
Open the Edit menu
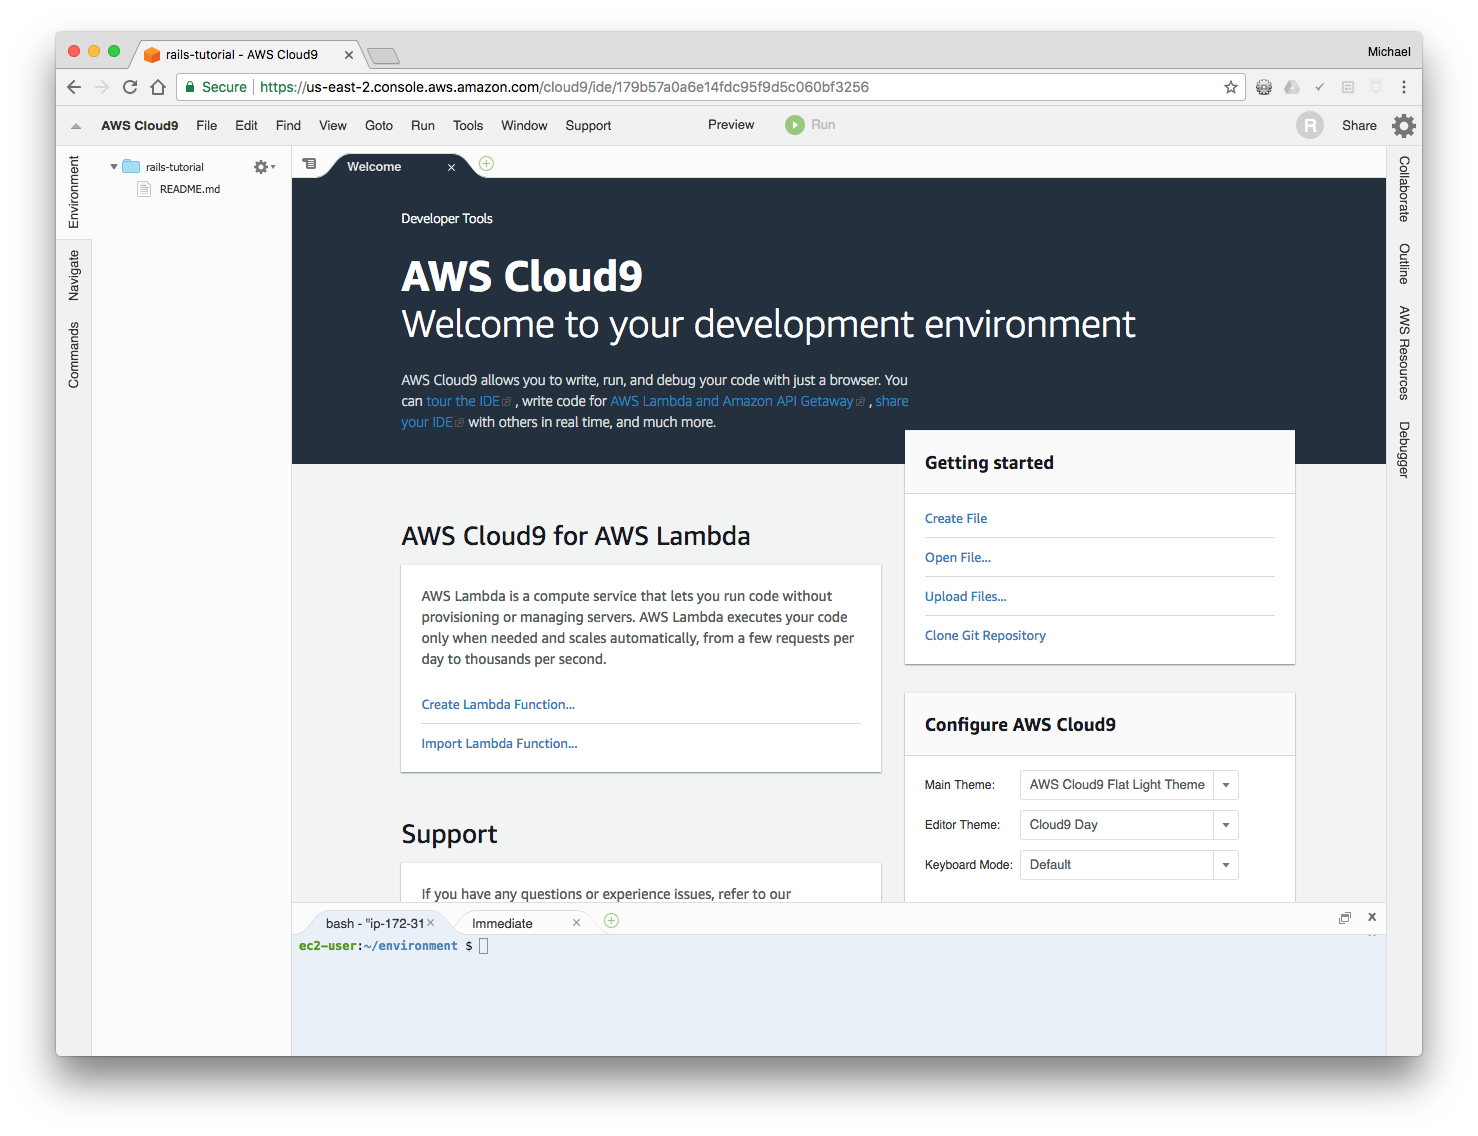(x=246, y=126)
